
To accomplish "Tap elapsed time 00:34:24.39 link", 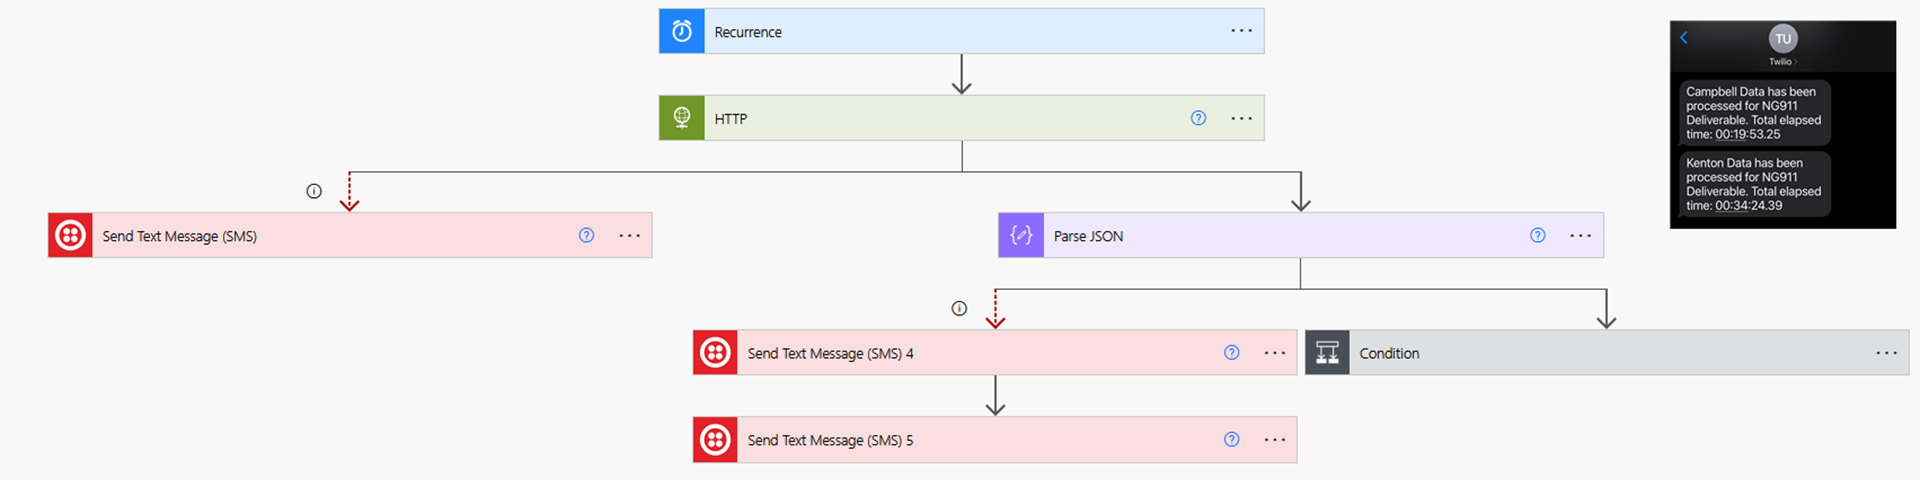I will click(x=1748, y=206).
